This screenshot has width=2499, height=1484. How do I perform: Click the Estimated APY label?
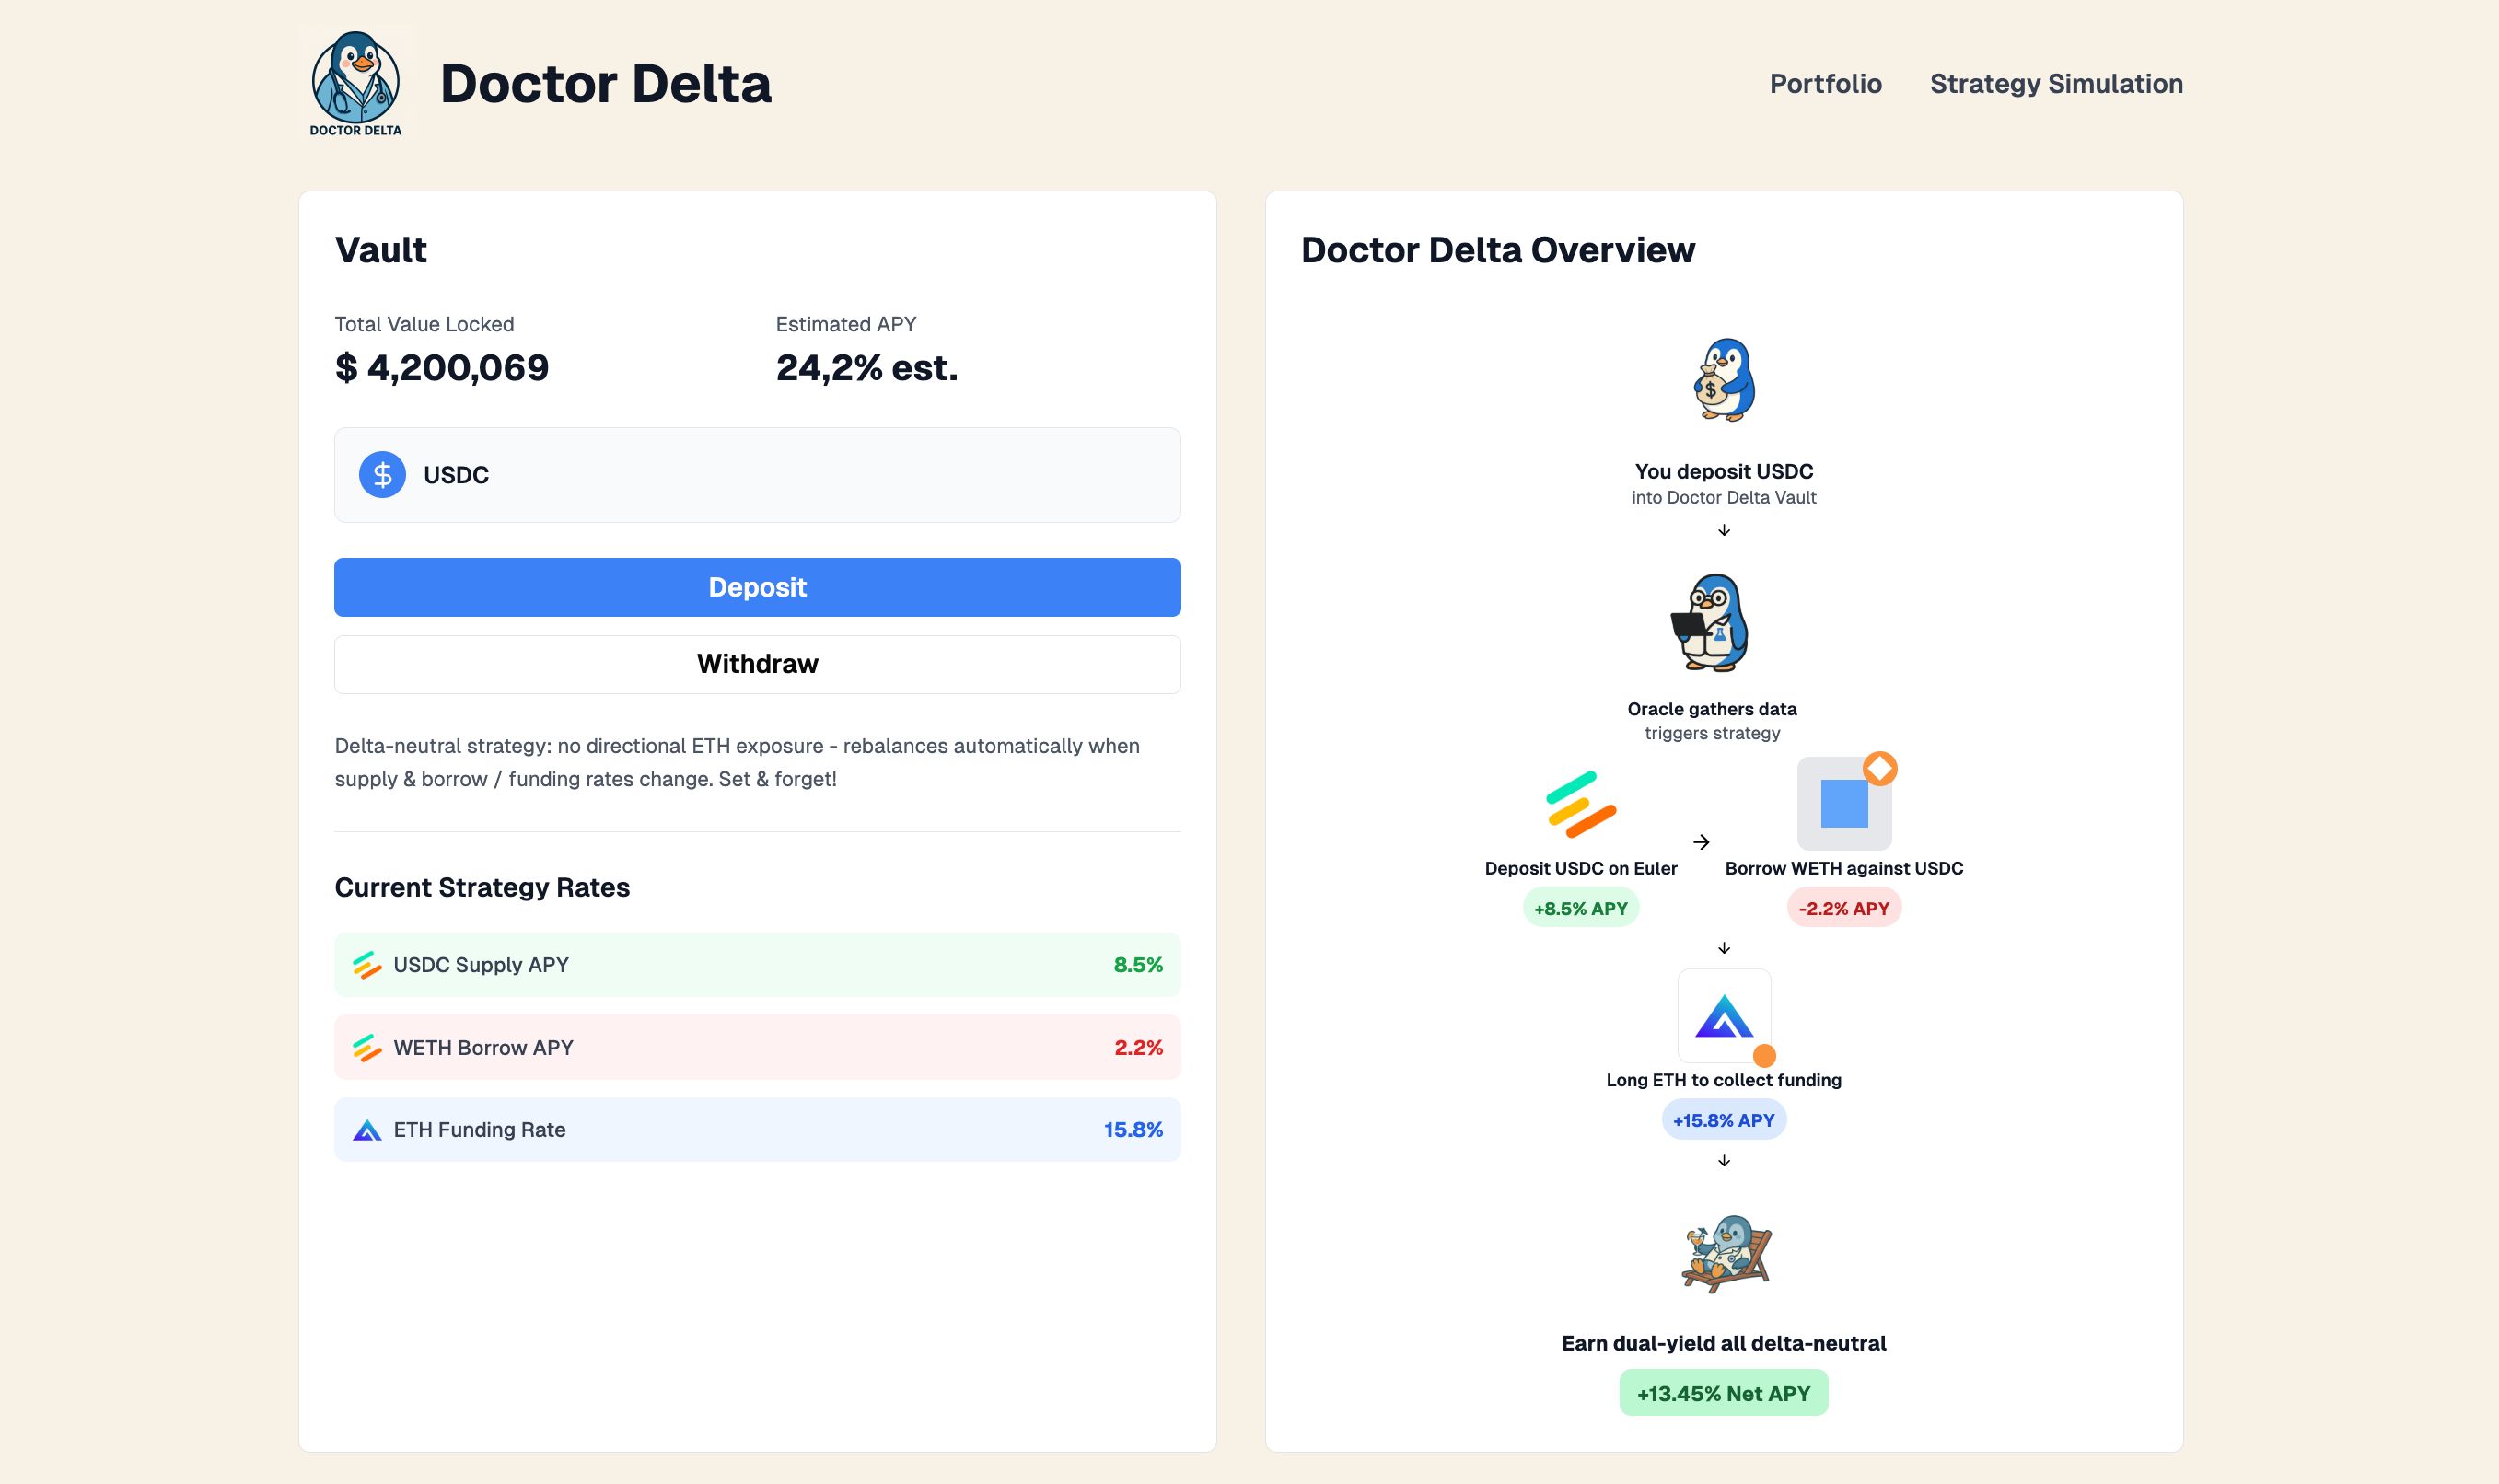click(x=846, y=324)
